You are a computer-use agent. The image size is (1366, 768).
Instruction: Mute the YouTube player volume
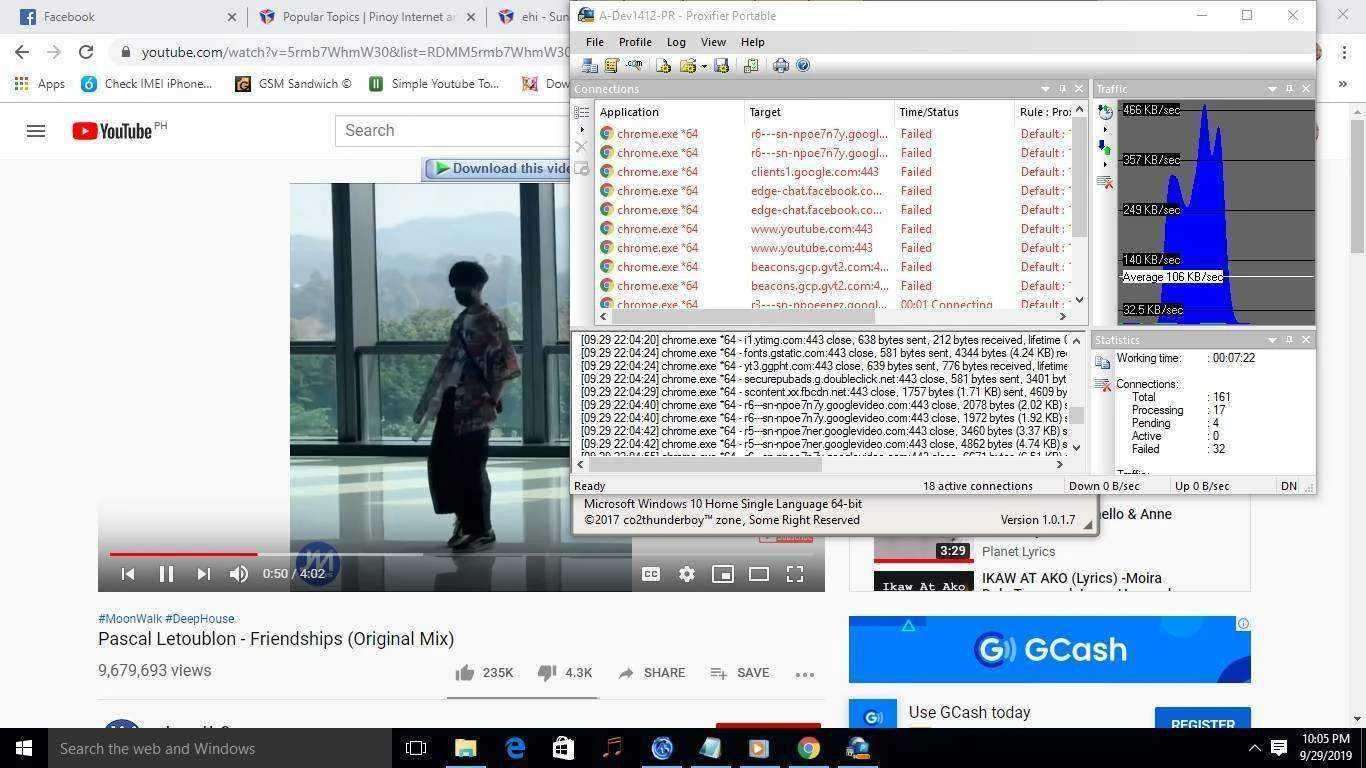click(x=239, y=574)
